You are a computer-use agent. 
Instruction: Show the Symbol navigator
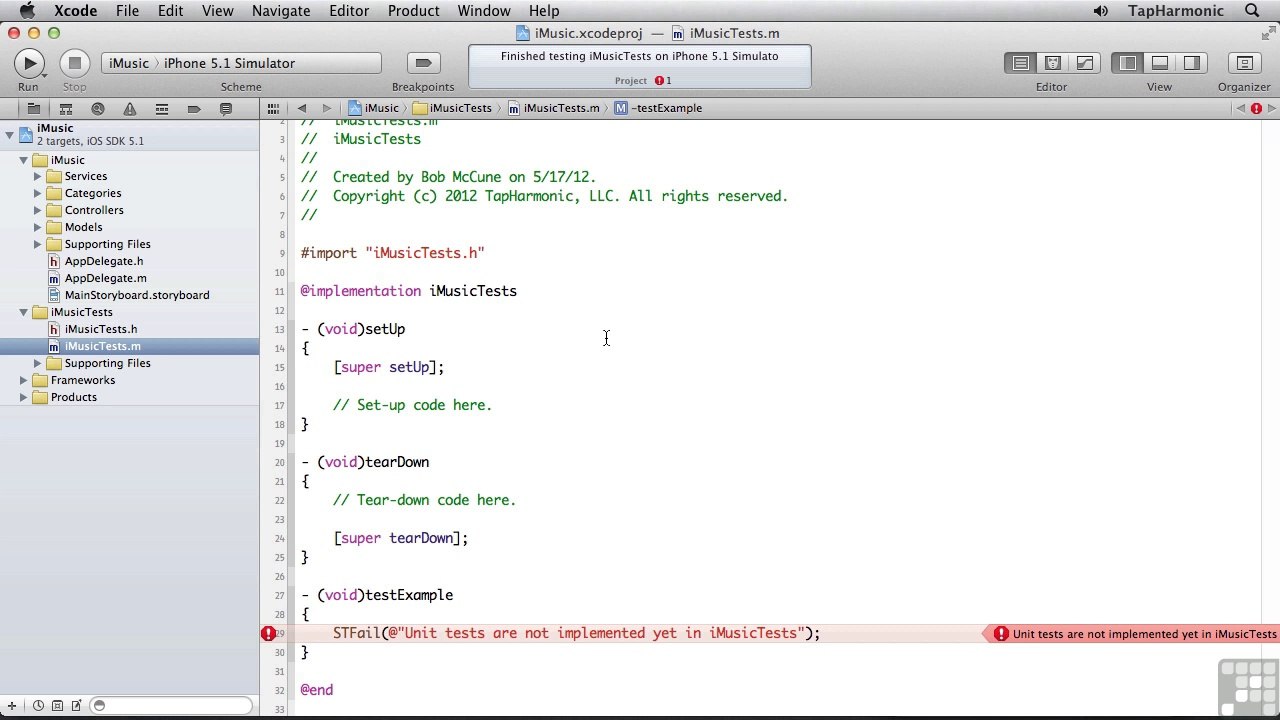65,108
